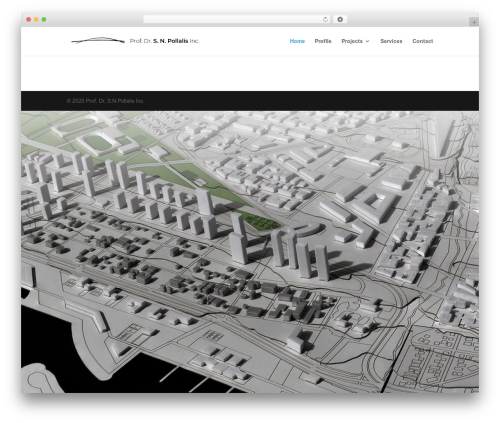This screenshot has width=500, height=423.
Task: Minimize the window with the yellow button
Action: pyautogui.click(x=36, y=20)
